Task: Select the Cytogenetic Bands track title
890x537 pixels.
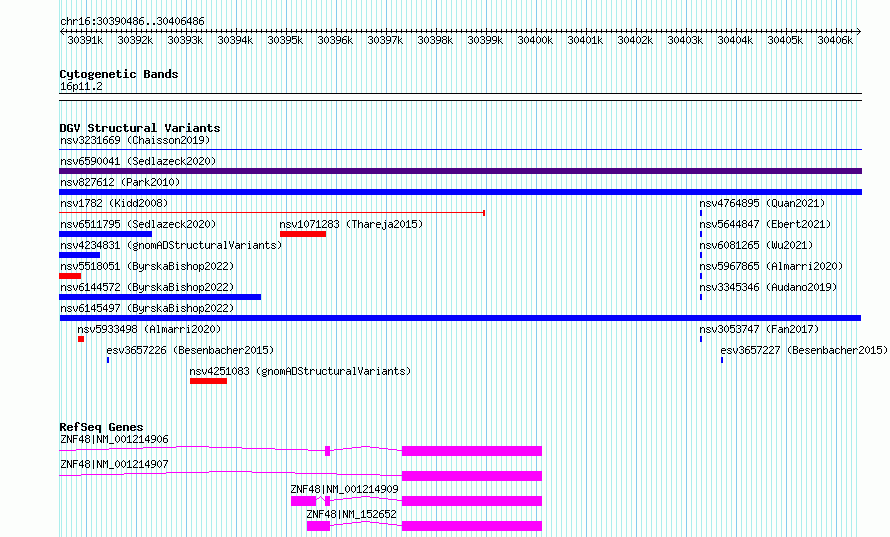Action: pos(119,74)
